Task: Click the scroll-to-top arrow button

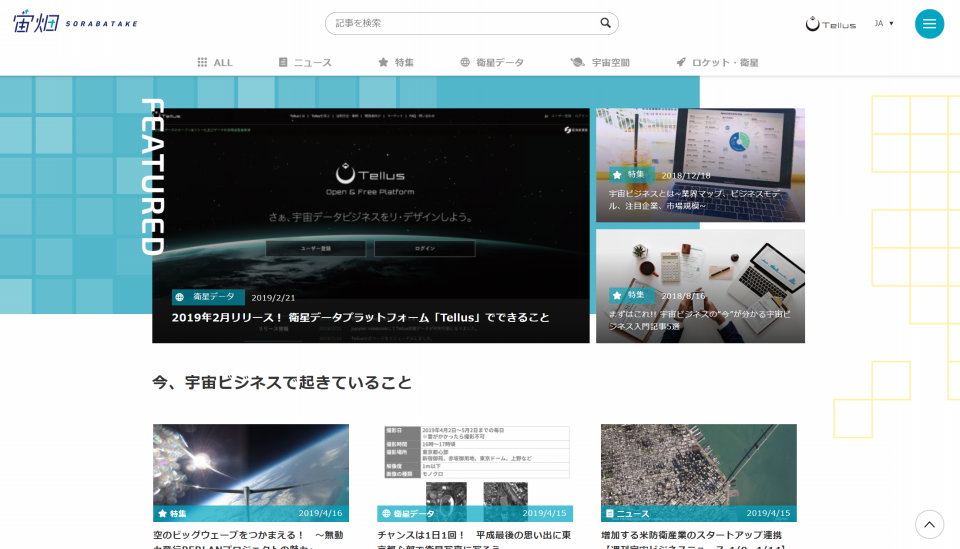Action: pos(929,524)
